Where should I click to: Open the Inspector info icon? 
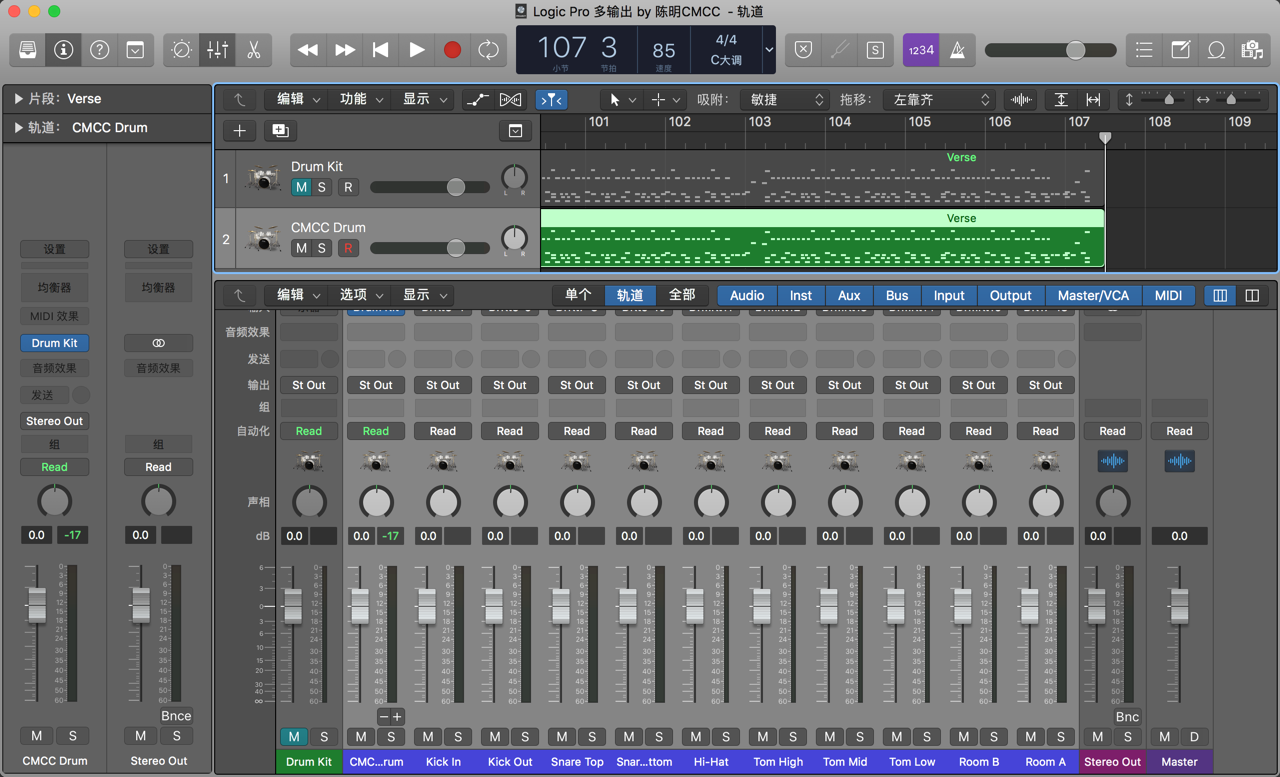coord(63,50)
